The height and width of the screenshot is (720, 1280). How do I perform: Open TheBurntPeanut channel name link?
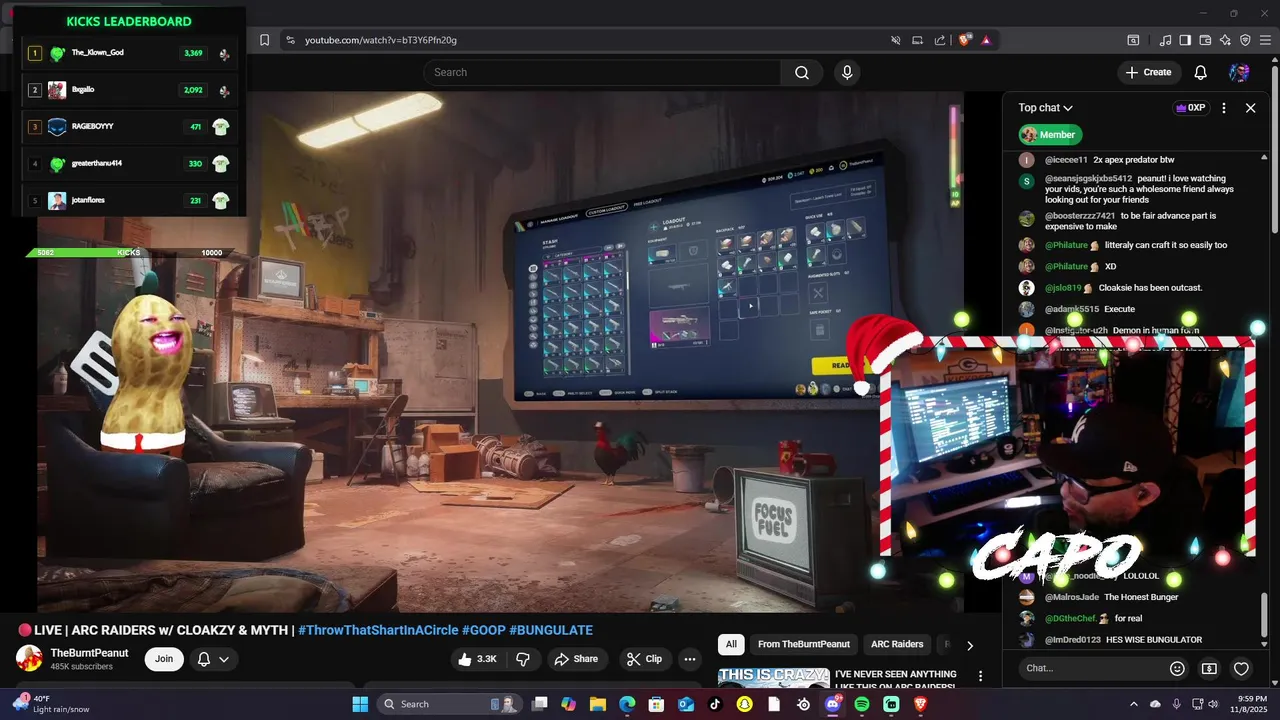click(90, 653)
